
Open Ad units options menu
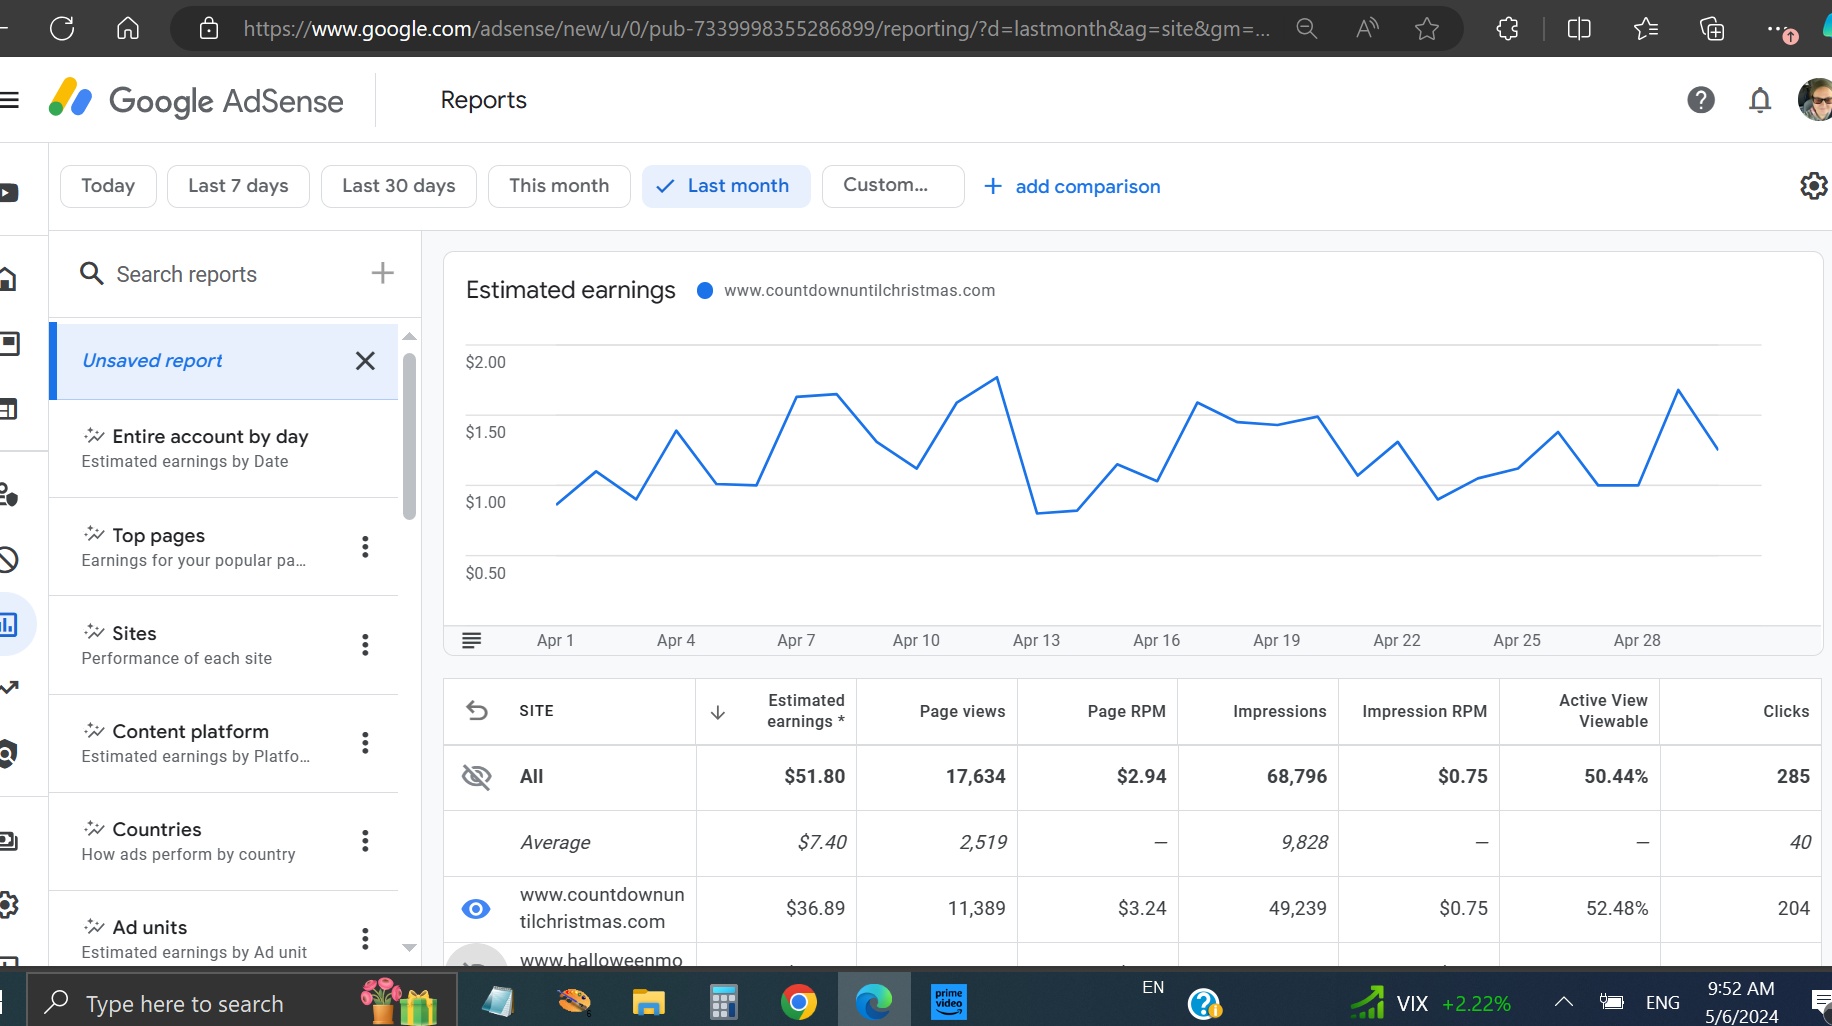click(365, 939)
